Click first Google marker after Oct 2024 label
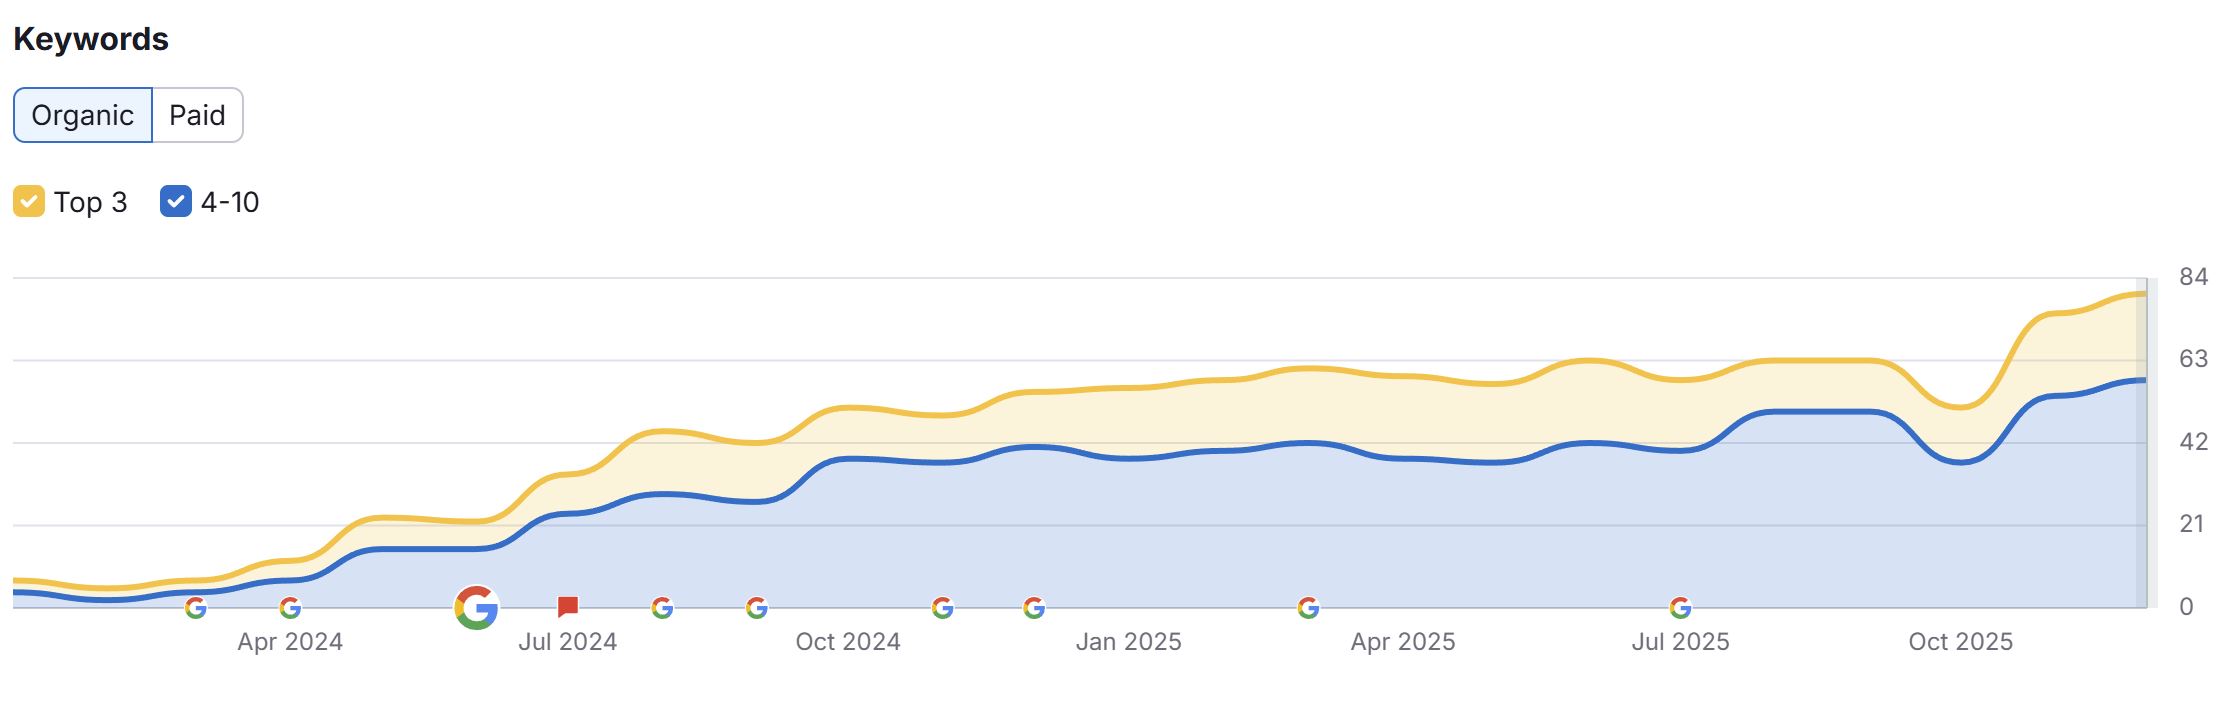Image resolution: width=2238 pixels, height=702 pixels. click(942, 607)
